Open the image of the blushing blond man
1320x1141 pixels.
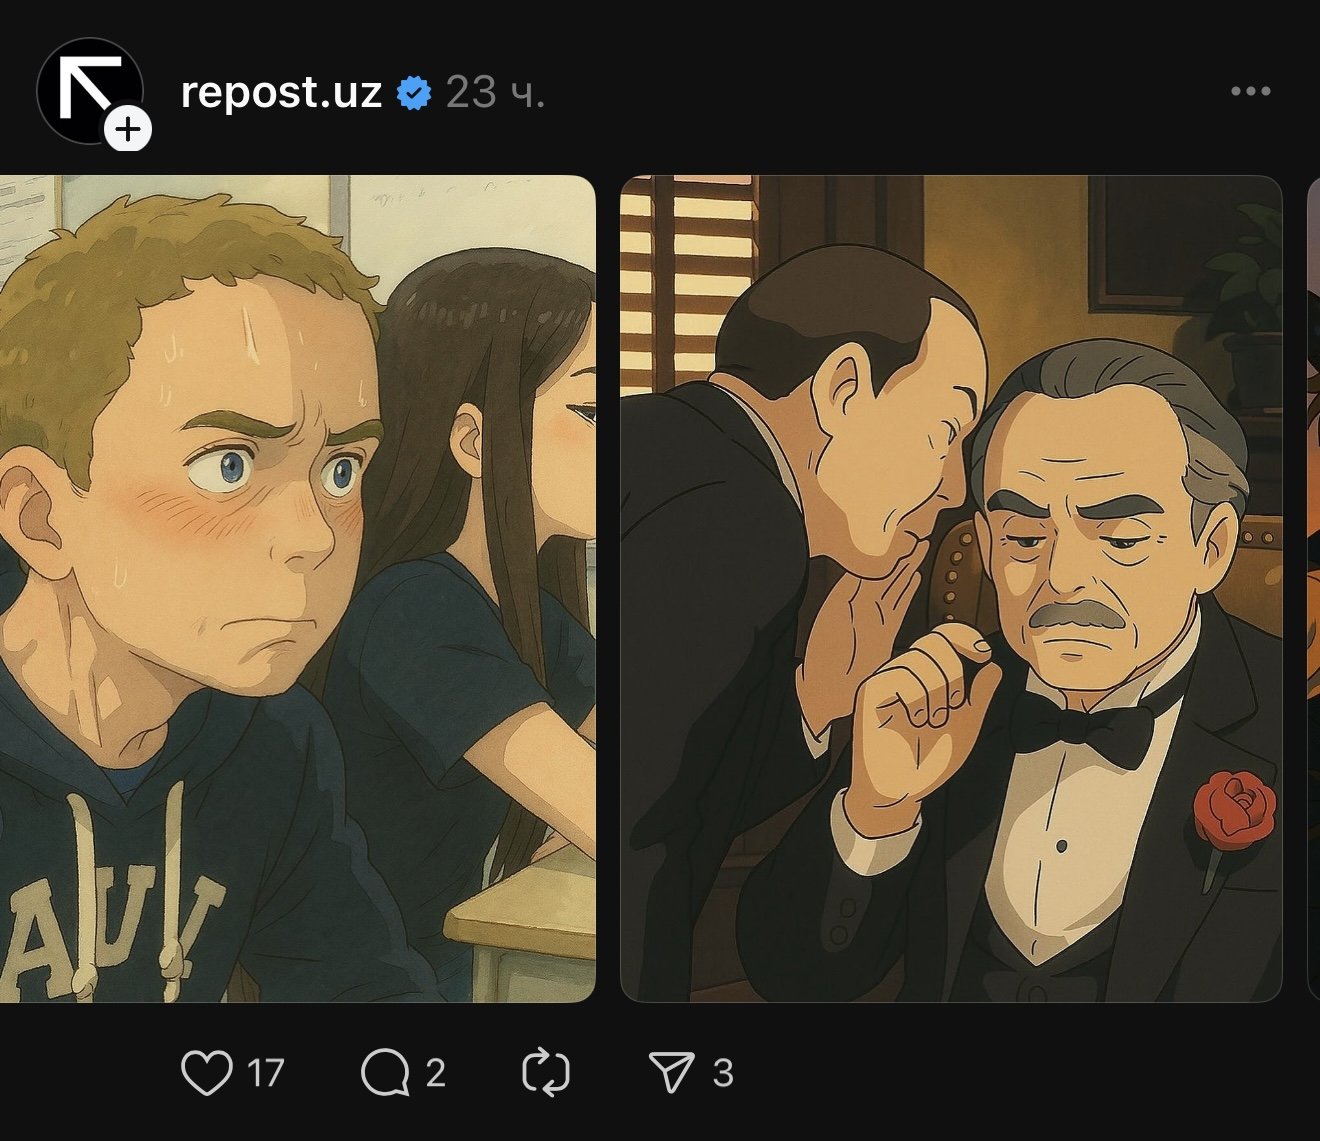(298, 588)
